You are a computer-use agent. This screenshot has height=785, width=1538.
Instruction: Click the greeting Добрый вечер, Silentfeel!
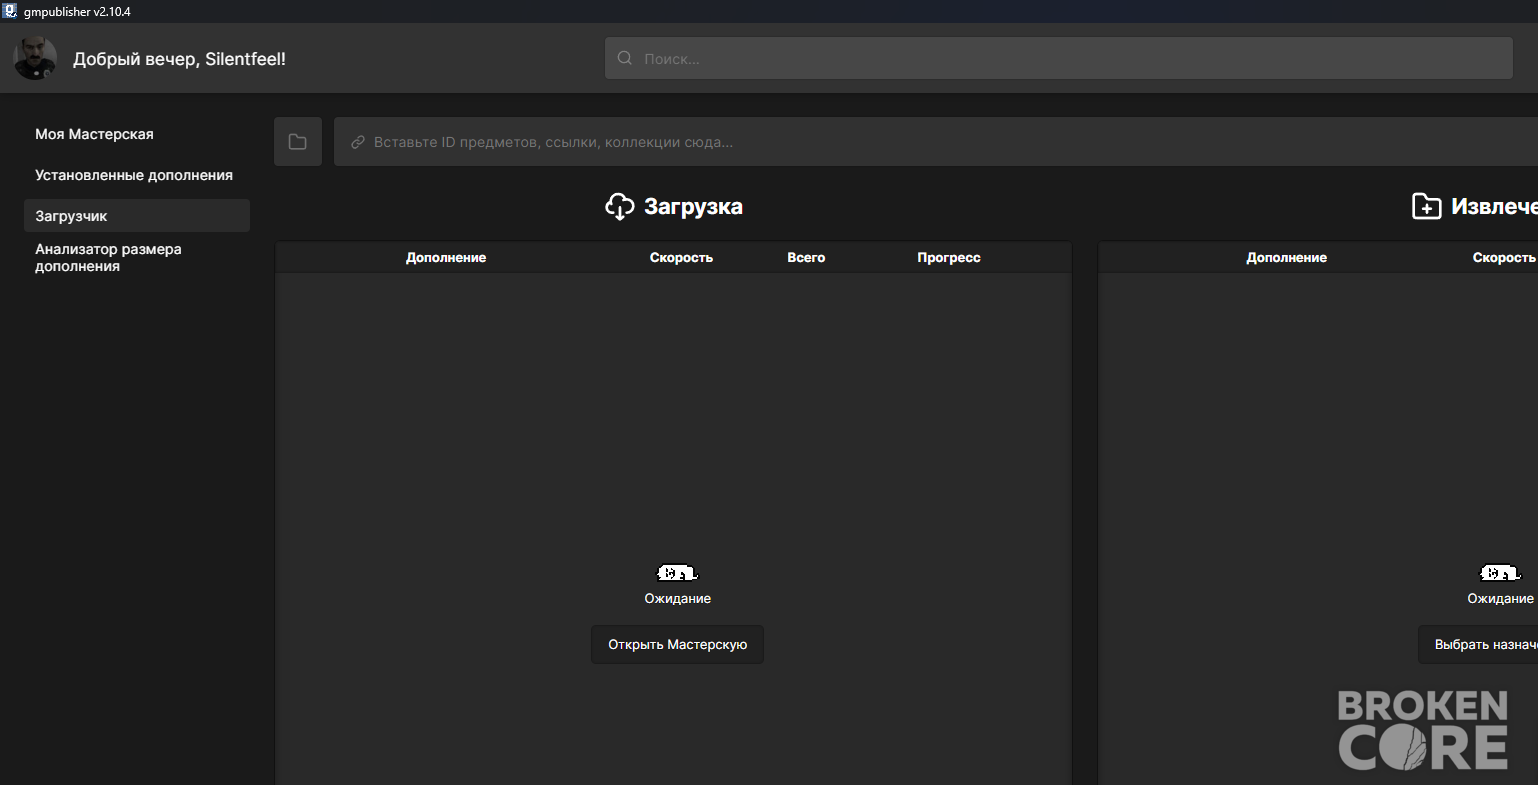click(179, 59)
